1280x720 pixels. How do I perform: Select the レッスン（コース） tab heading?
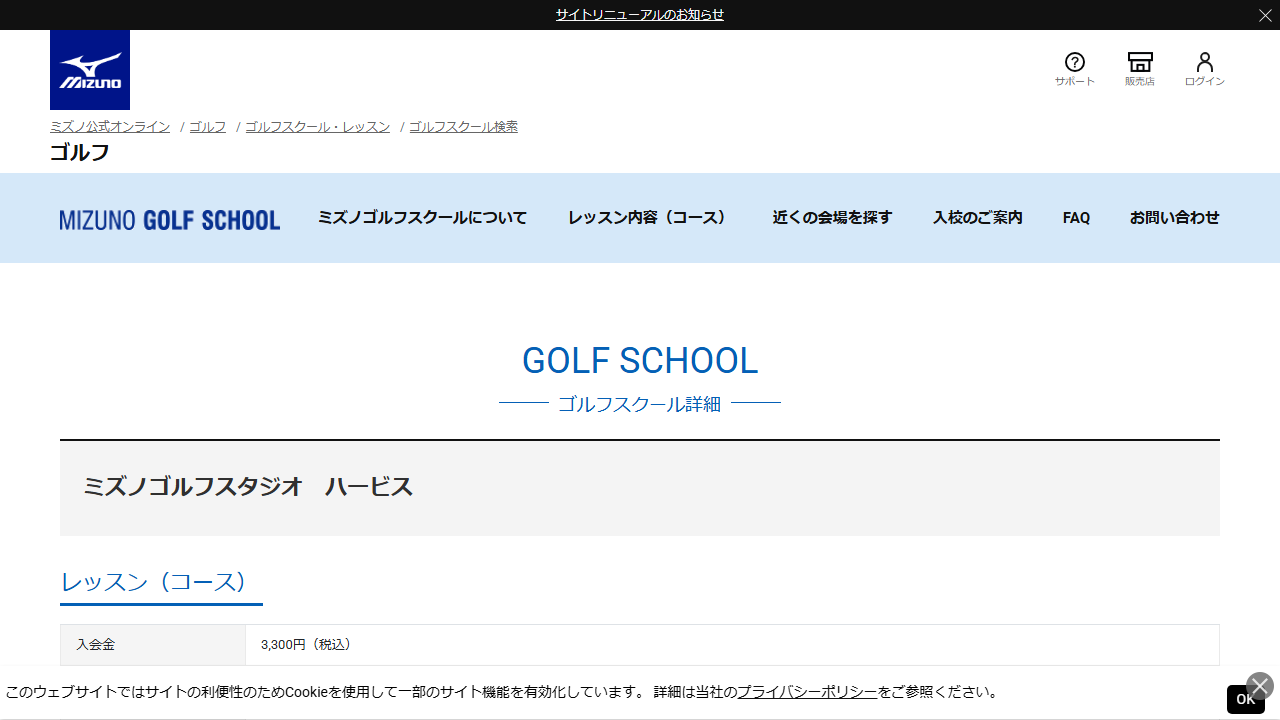pyautogui.click(x=161, y=583)
